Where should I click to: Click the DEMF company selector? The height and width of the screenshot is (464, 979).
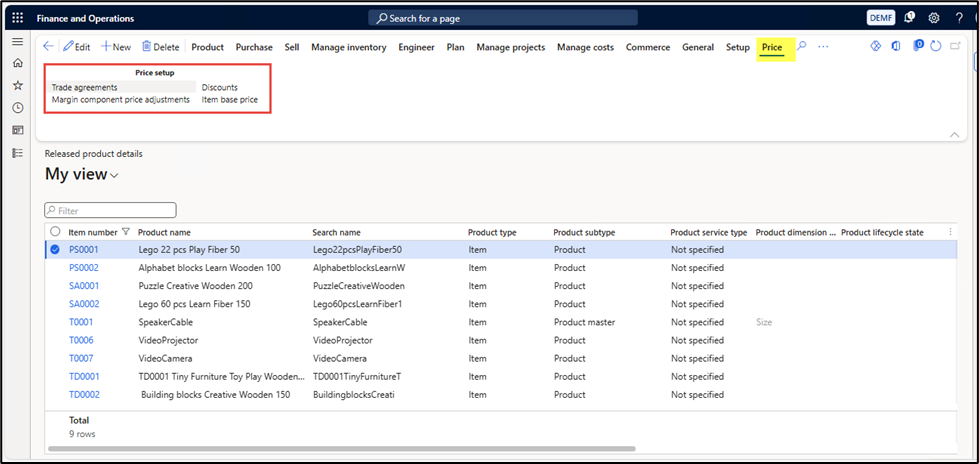click(880, 18)
